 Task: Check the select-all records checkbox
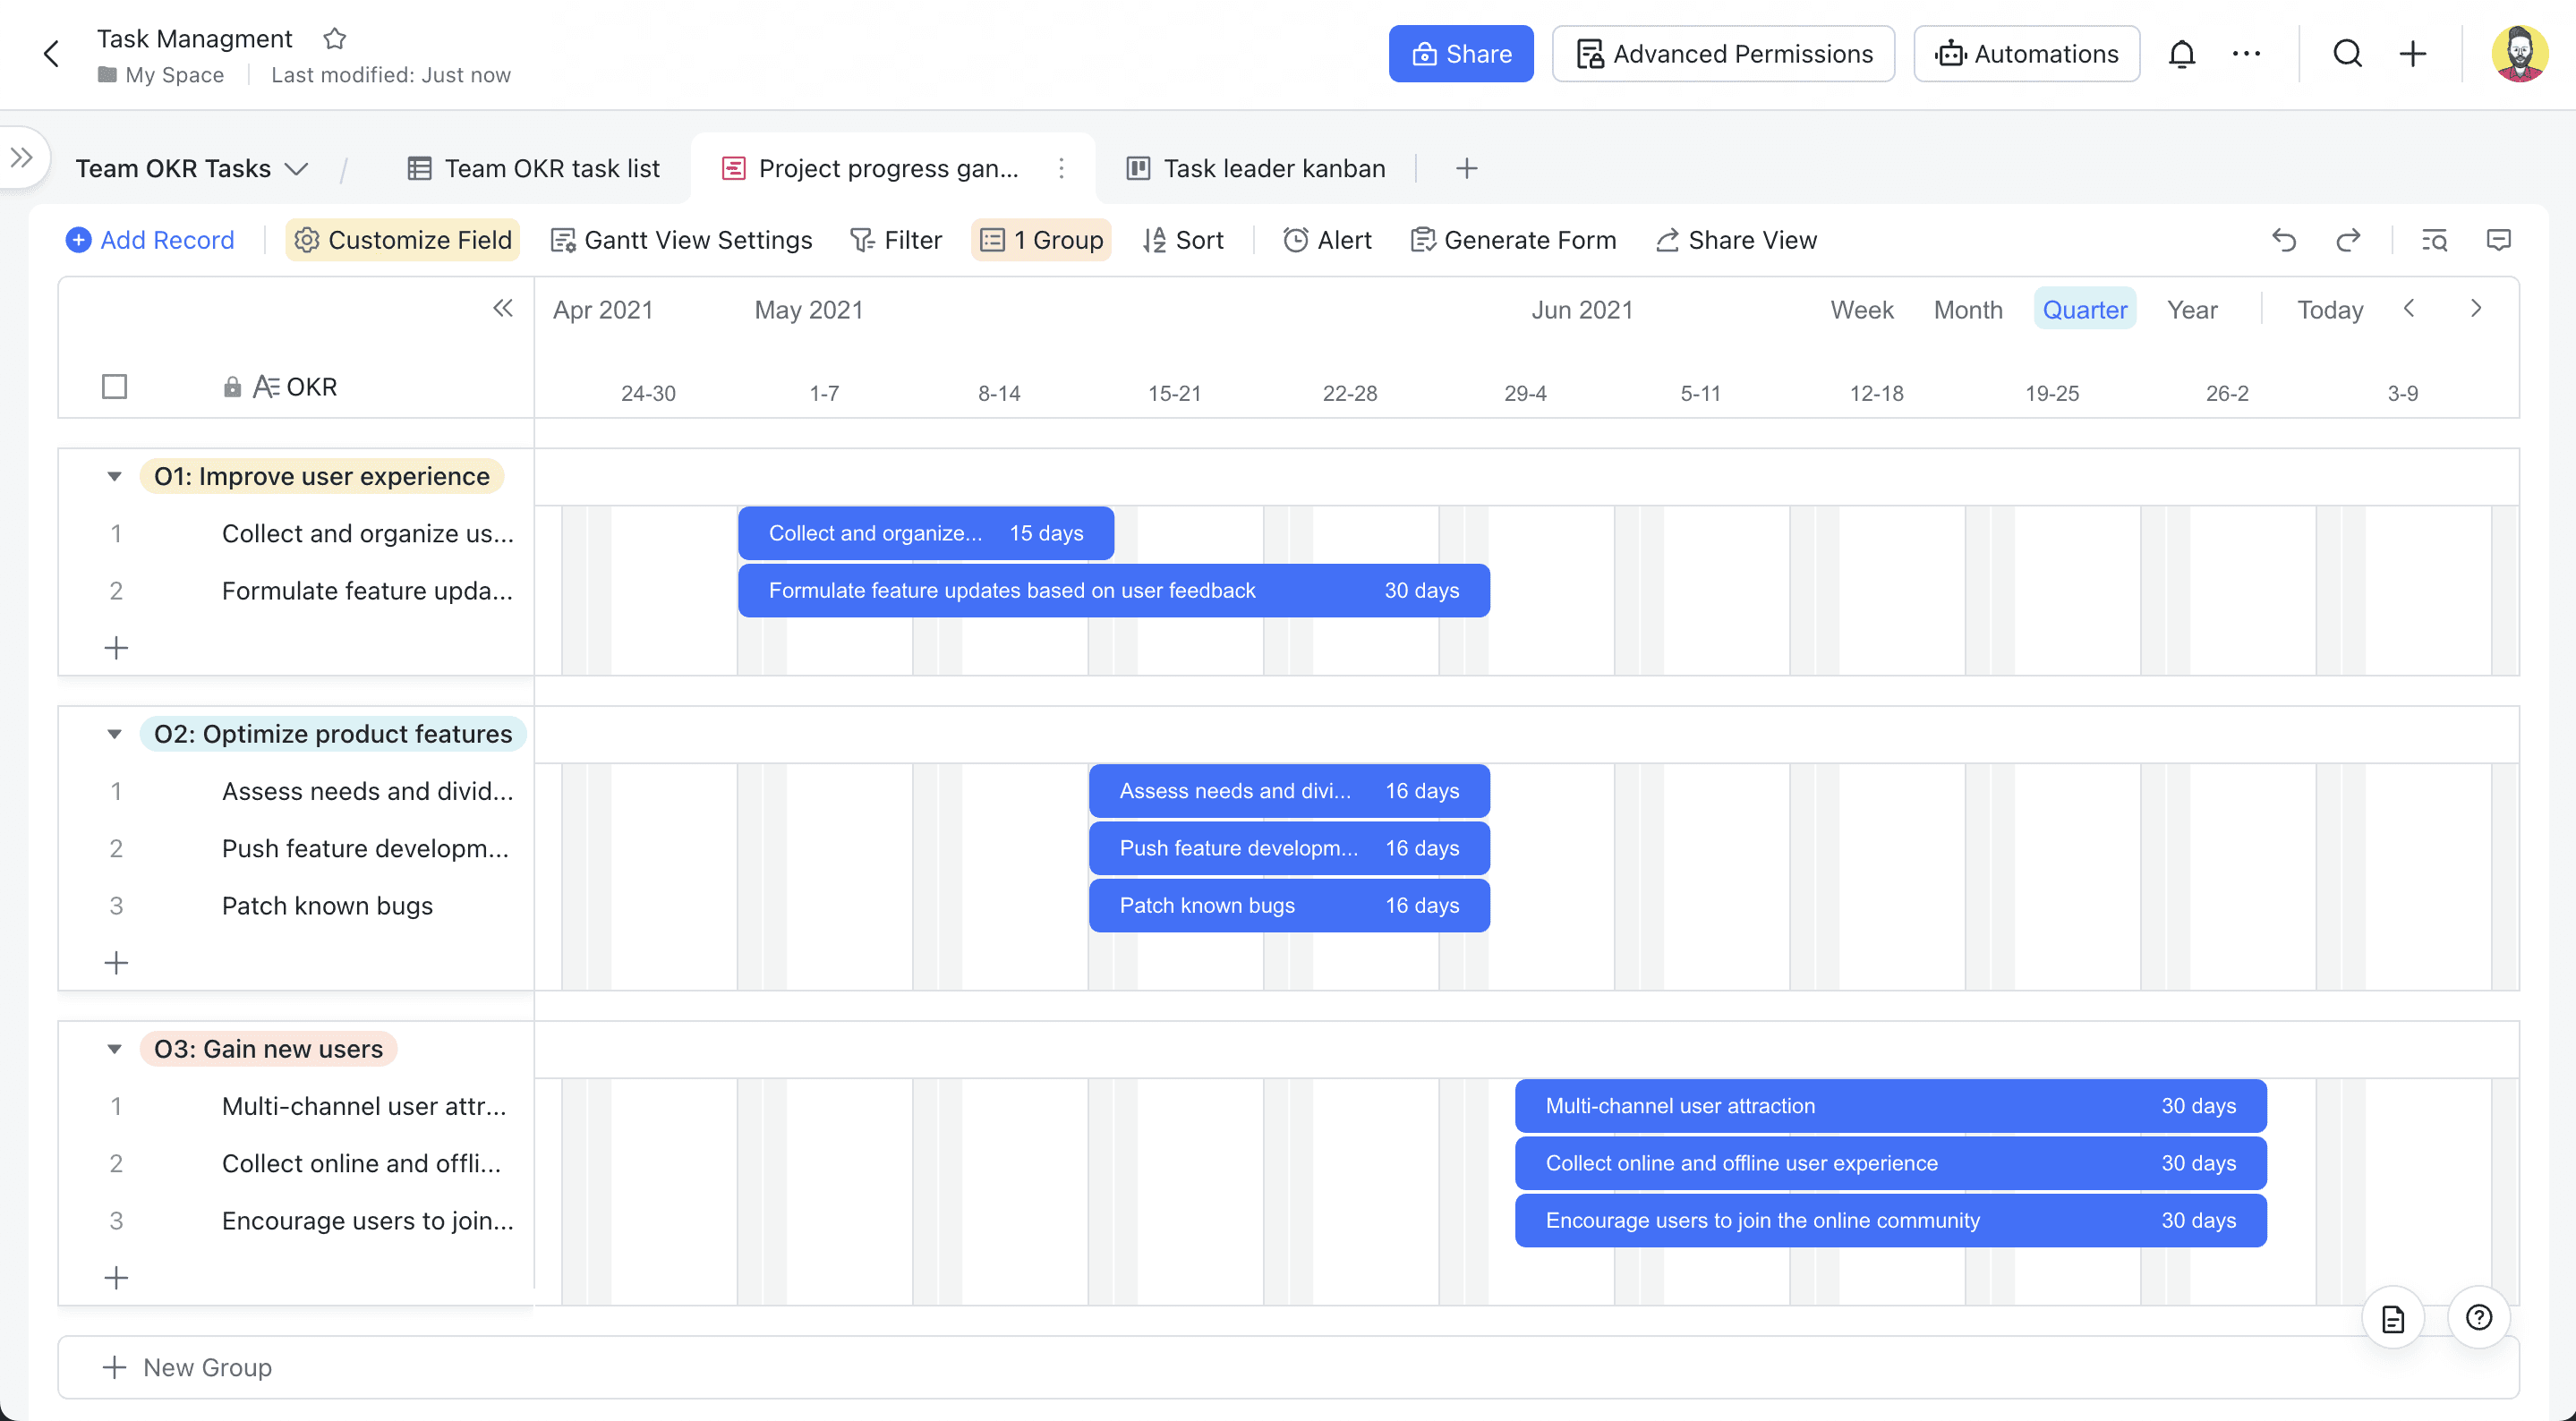(115, 386)
